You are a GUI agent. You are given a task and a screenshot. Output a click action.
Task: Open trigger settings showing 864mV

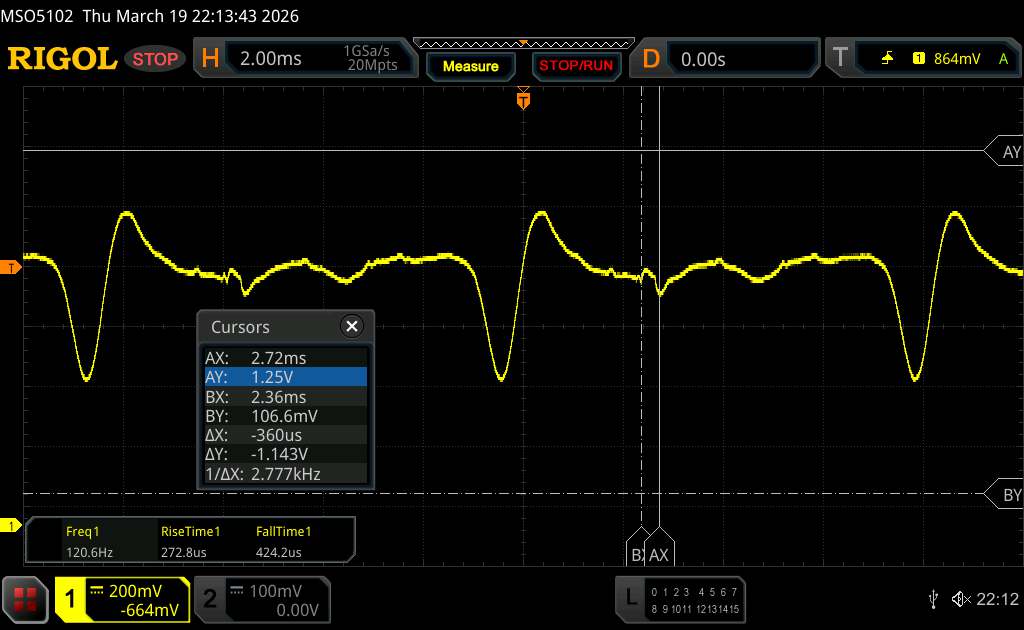point(920,59)
